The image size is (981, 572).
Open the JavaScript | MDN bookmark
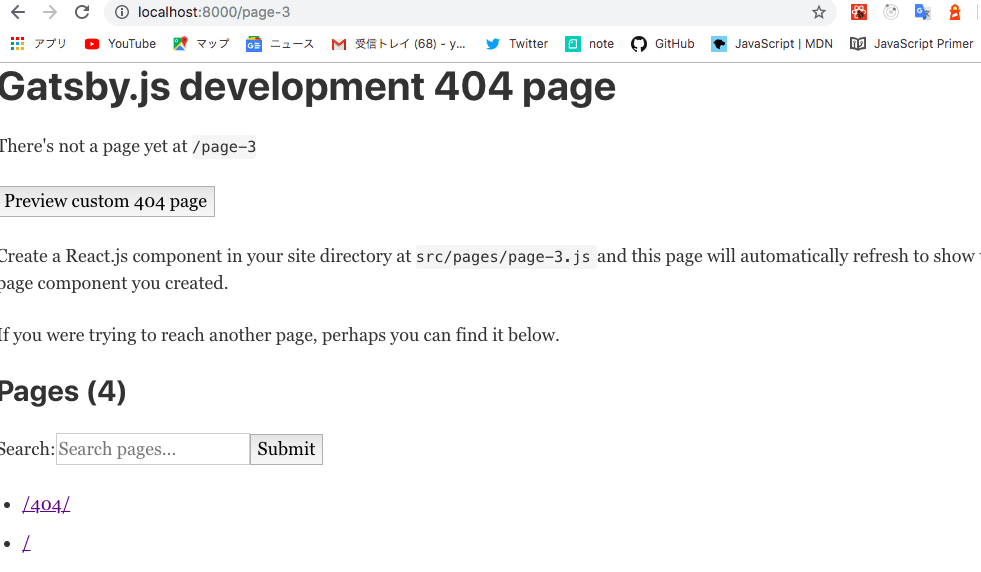click(x=772, y=44)
